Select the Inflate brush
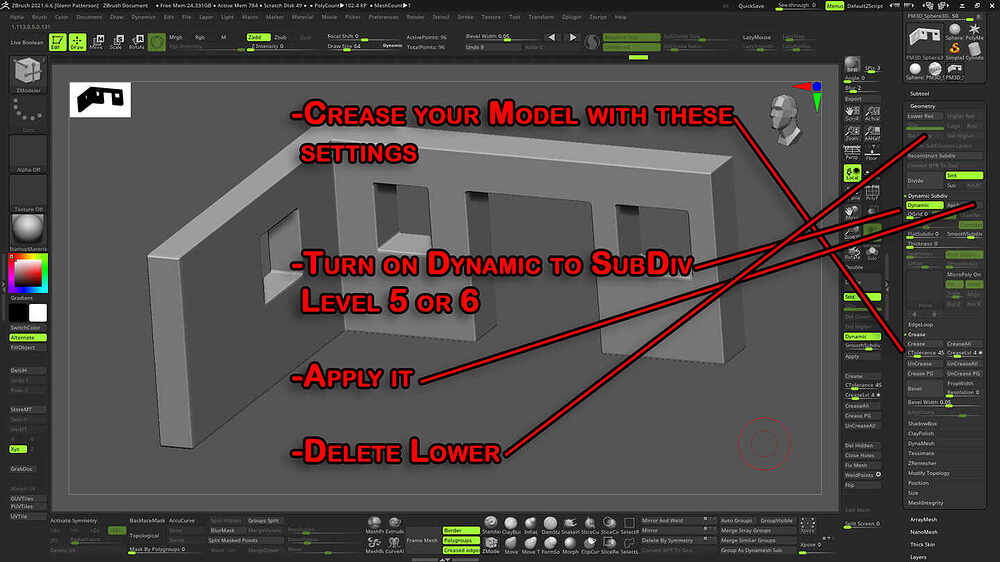The width and height of the screenshot is (1000, 562). [x=531, y=524]
